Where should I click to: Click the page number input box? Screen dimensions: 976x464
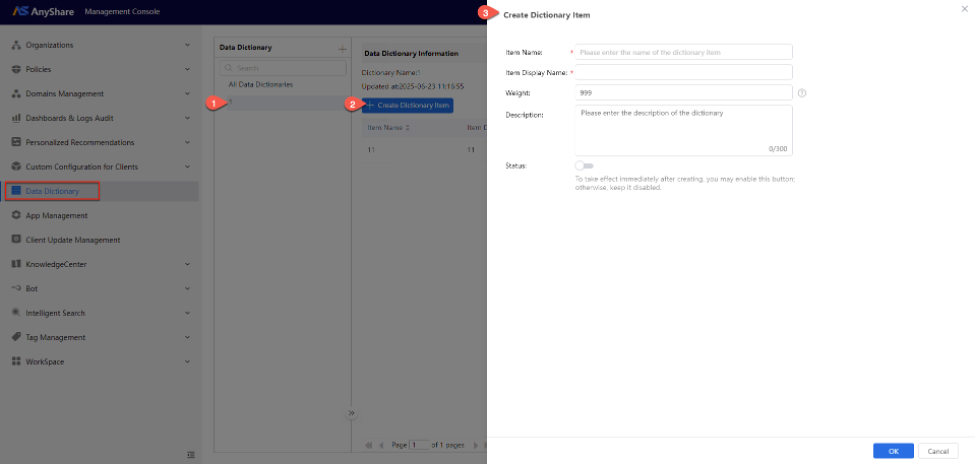pos(420,445)
